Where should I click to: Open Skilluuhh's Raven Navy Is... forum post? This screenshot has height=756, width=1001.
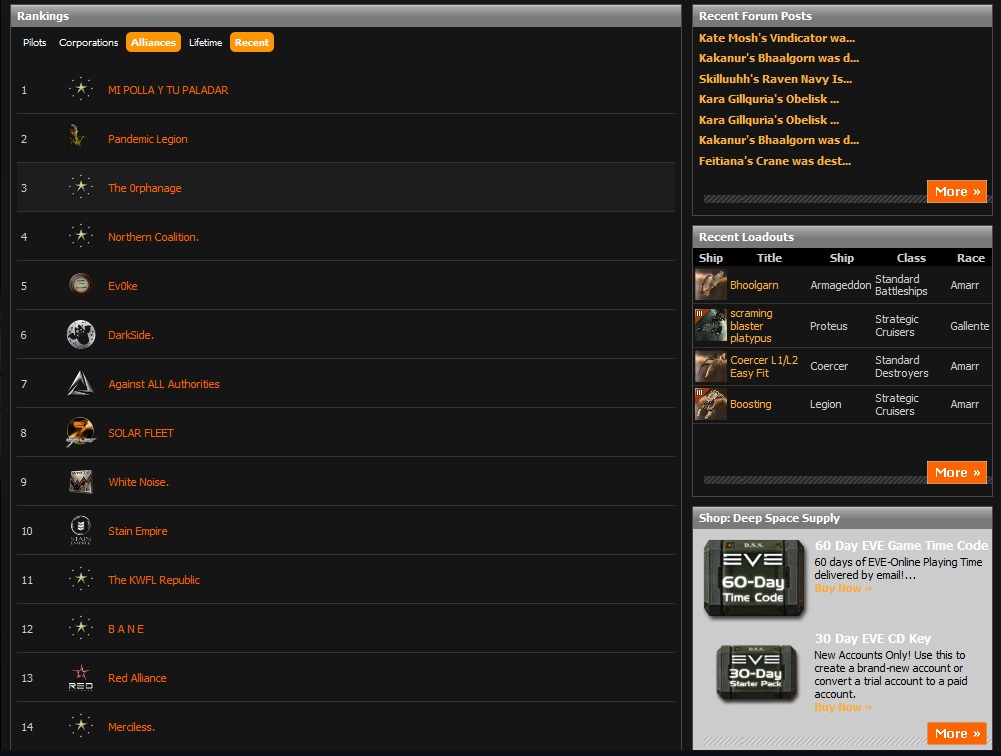(775, 79)
